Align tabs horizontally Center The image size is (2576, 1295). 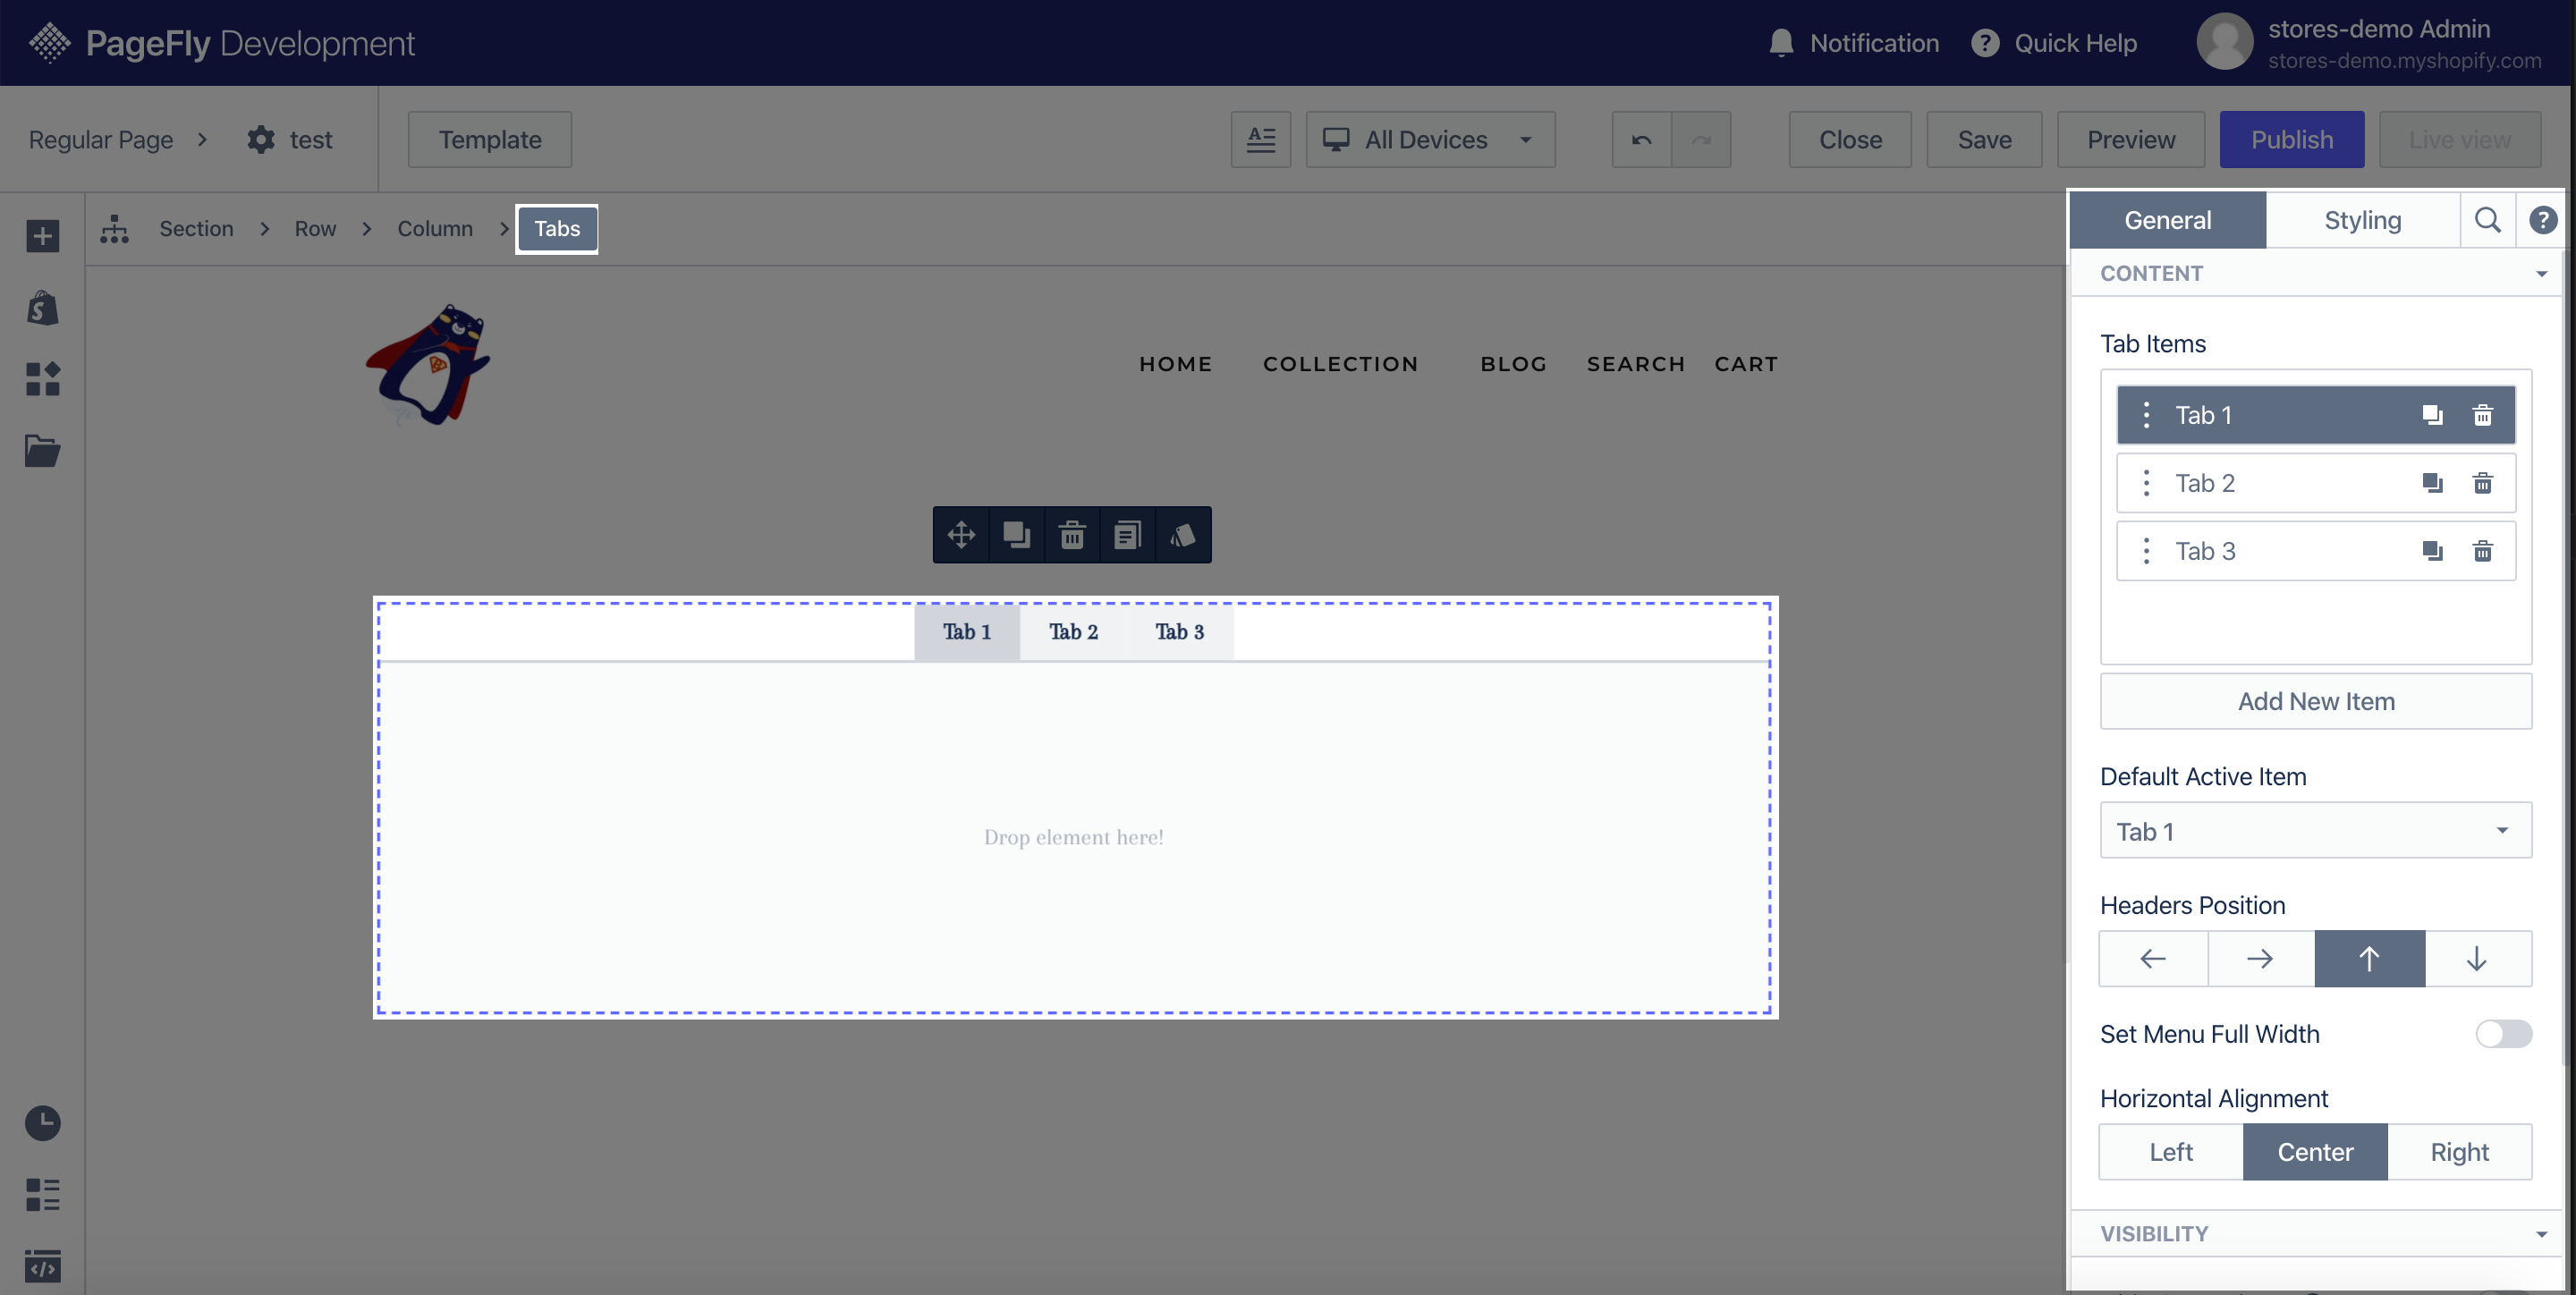click(x=2315, y=1152)
